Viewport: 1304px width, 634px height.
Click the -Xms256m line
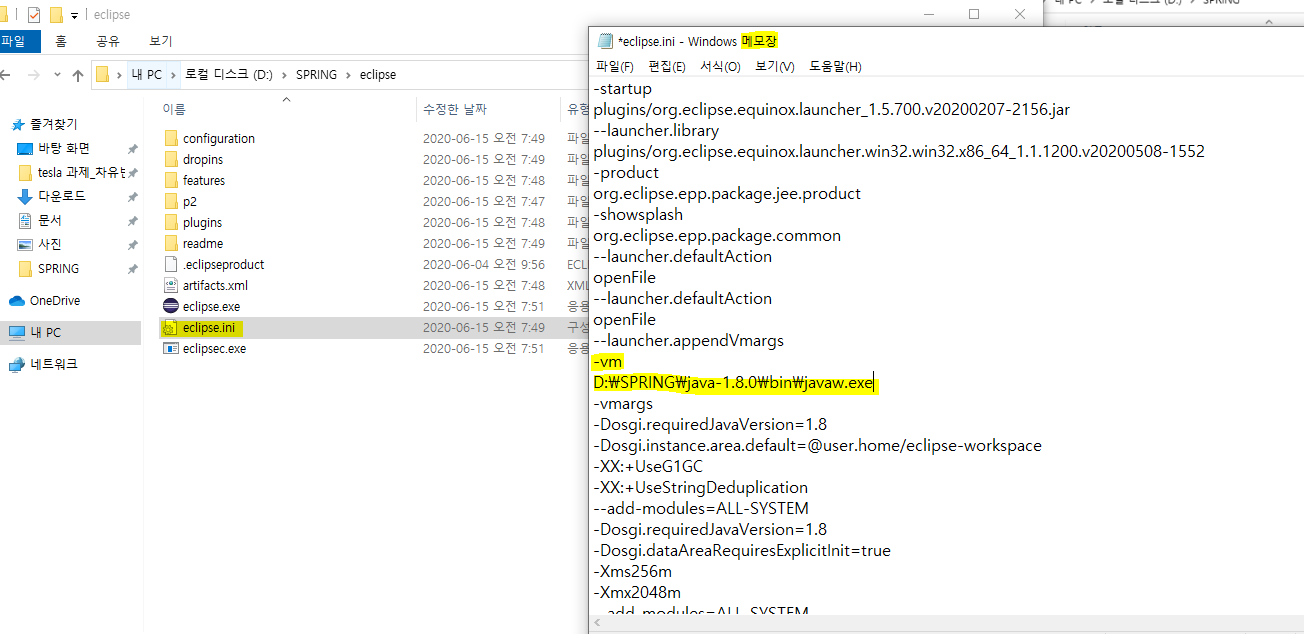point(632,571)
